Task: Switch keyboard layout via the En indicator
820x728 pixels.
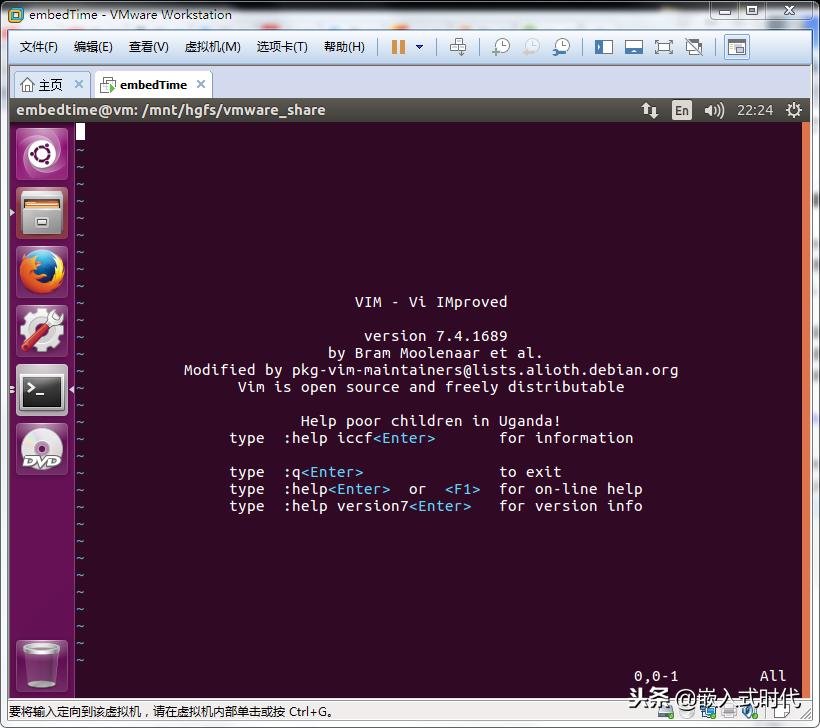Action: point(681,110)
